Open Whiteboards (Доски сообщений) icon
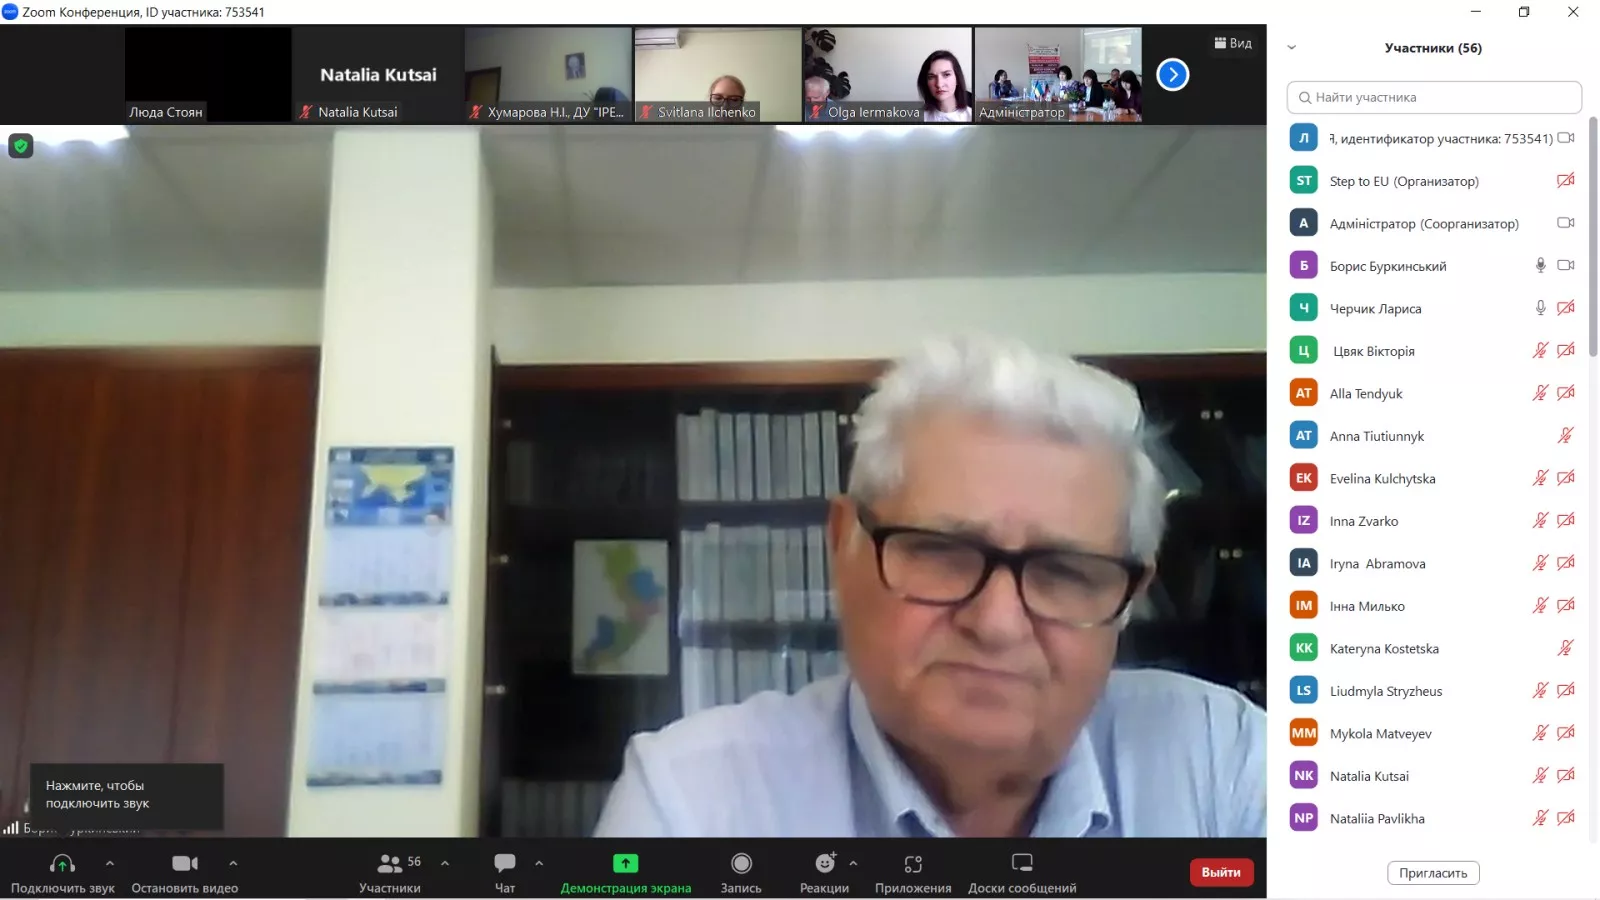Image resolution: width=1600 pixels, height=900 pixels. pyautogui.click(x=1022, y=864)
